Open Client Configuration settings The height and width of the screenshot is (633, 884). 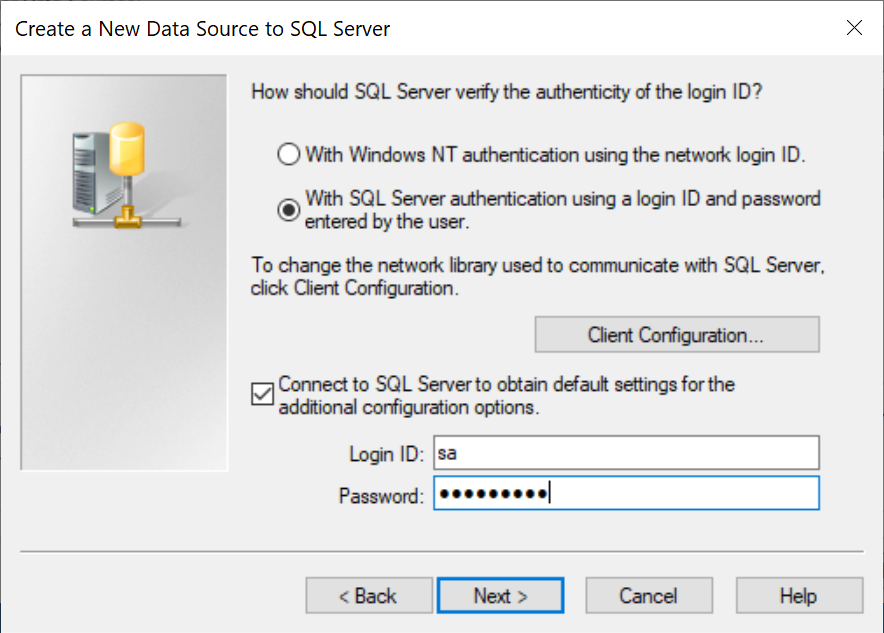coord(676,335)
